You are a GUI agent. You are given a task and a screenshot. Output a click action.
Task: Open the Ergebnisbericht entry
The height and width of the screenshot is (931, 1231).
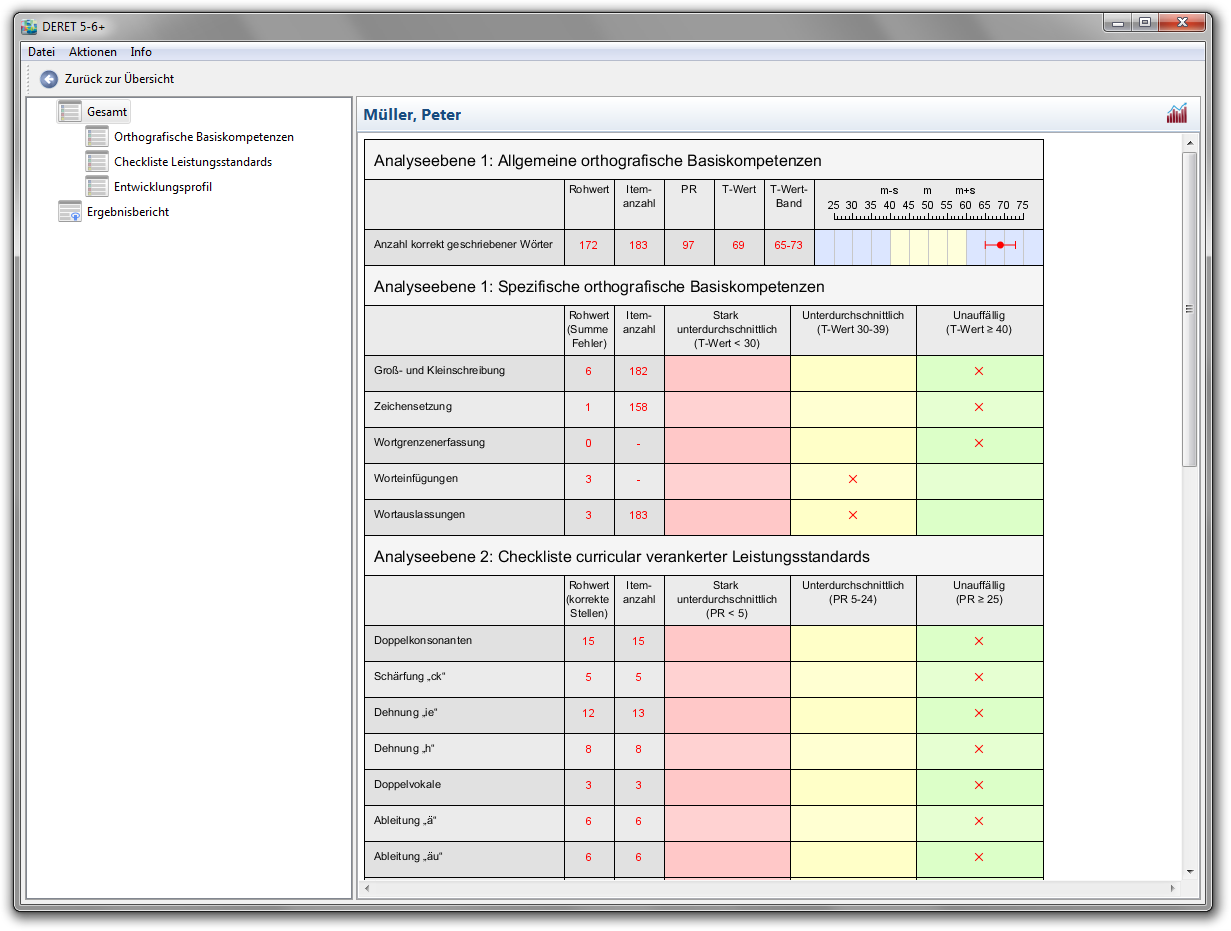click(x=128, y=212)
